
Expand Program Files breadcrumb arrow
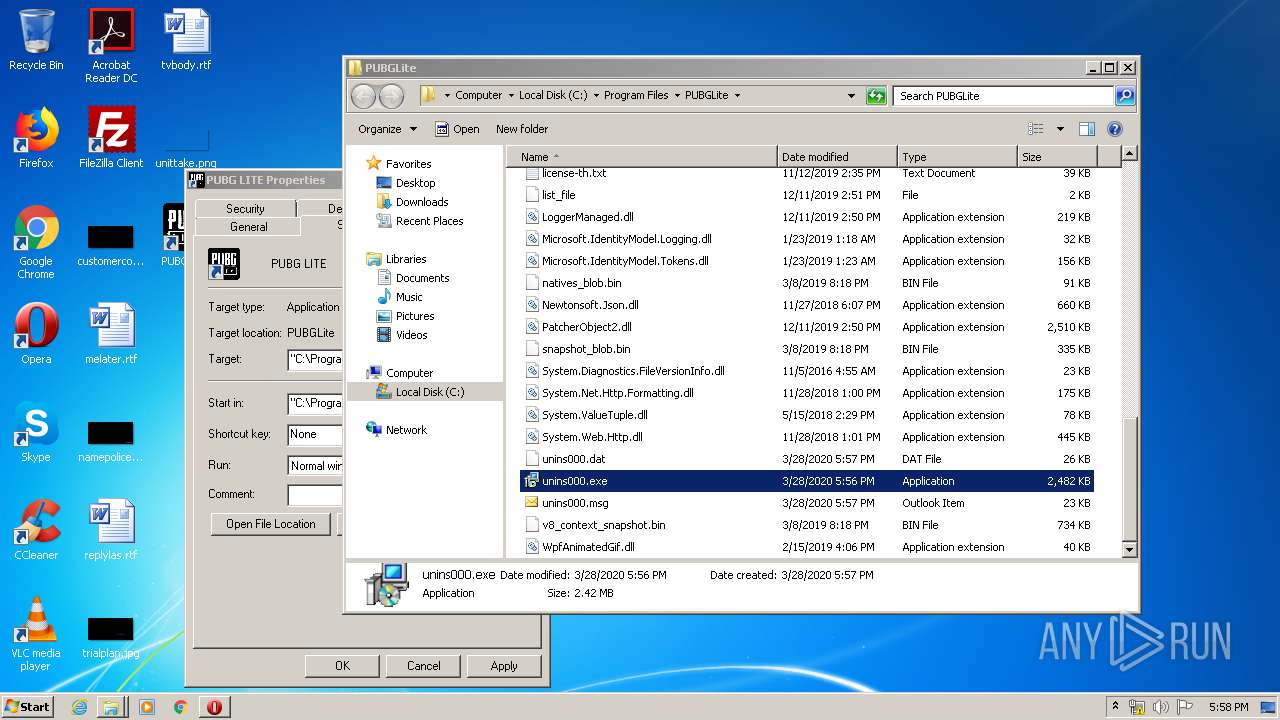676,96
